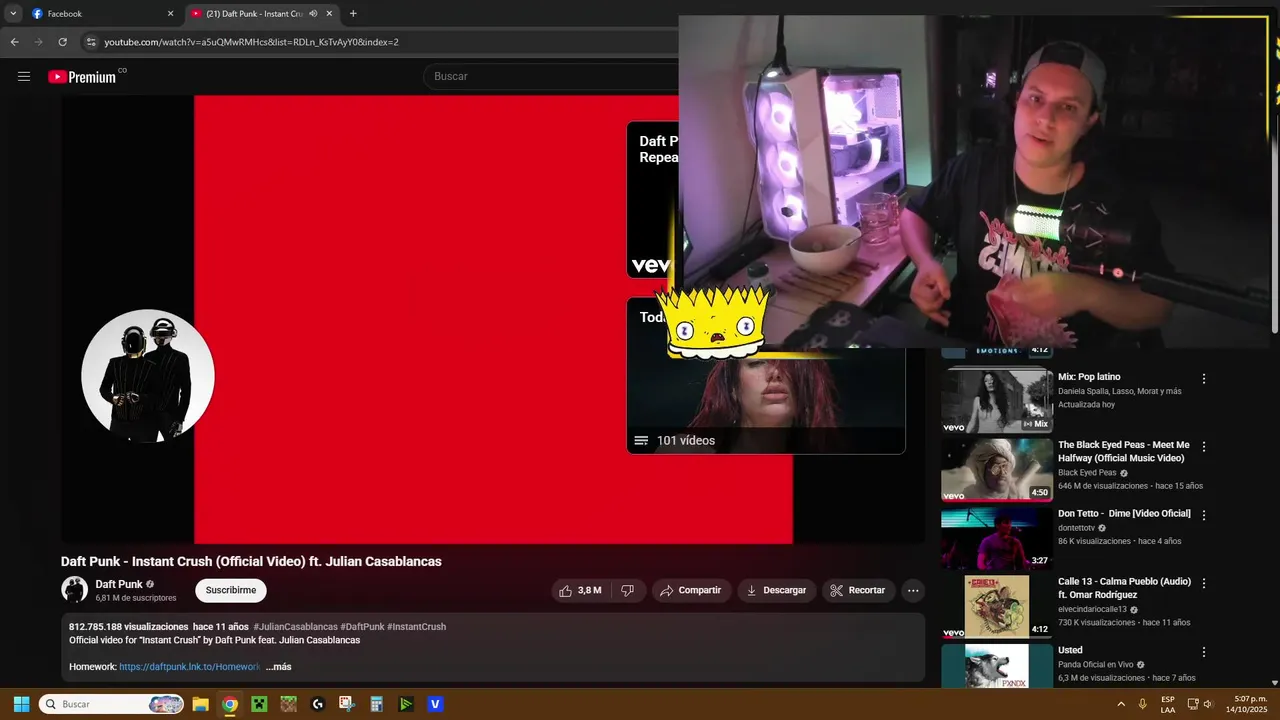
Task: Click the #InstantCrush hashtag
Action: click(x=416, y=627)
